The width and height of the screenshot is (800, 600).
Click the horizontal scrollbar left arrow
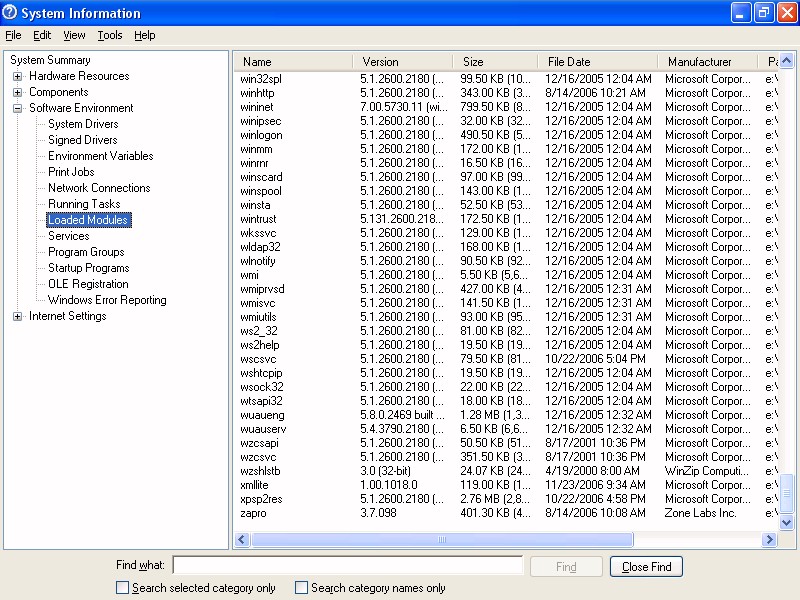tap(242, 540)
